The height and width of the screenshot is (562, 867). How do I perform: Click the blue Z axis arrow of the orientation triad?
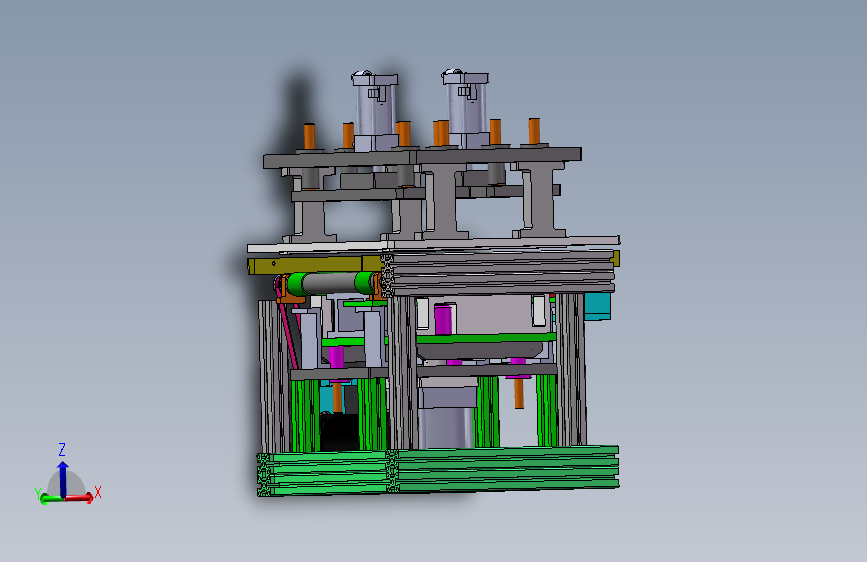click(62, 479)
